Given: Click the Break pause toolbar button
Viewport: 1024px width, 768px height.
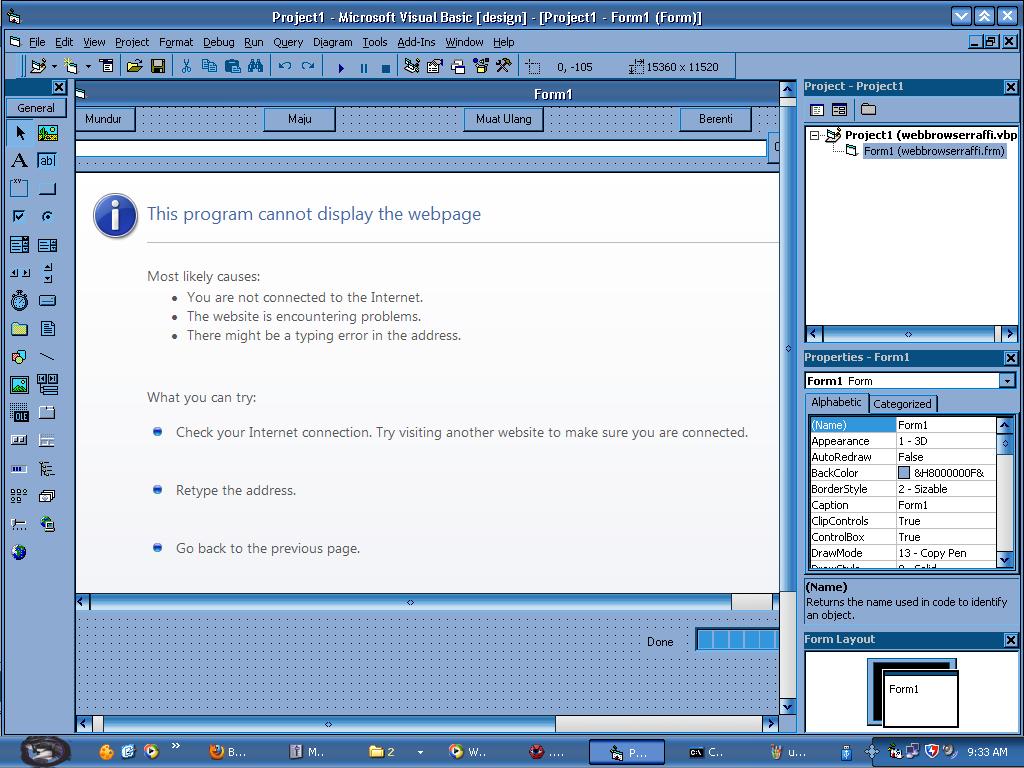Looking at the screenshot, I should pos(364,67).
